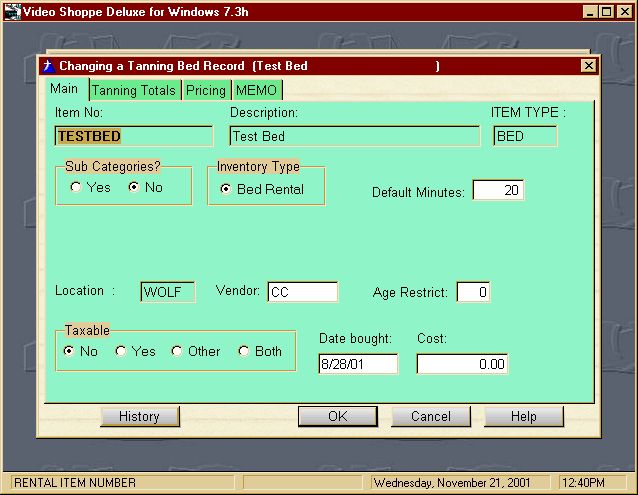Click the Vendor input field
Image resolution: width=638 pixels, height=495 pixels.
[x=302, y=292]
